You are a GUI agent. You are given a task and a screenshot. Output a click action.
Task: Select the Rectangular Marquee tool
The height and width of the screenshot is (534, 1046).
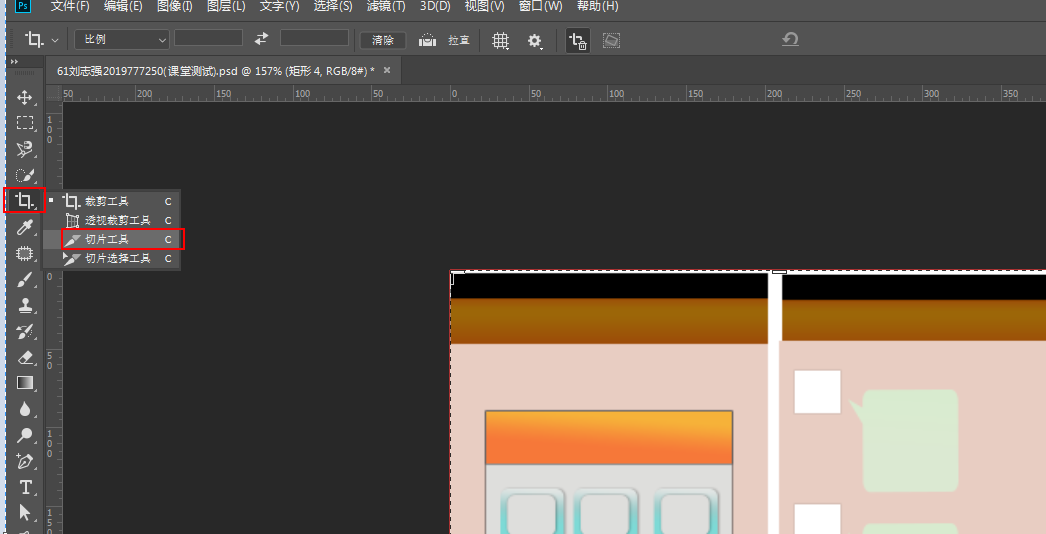25,123
